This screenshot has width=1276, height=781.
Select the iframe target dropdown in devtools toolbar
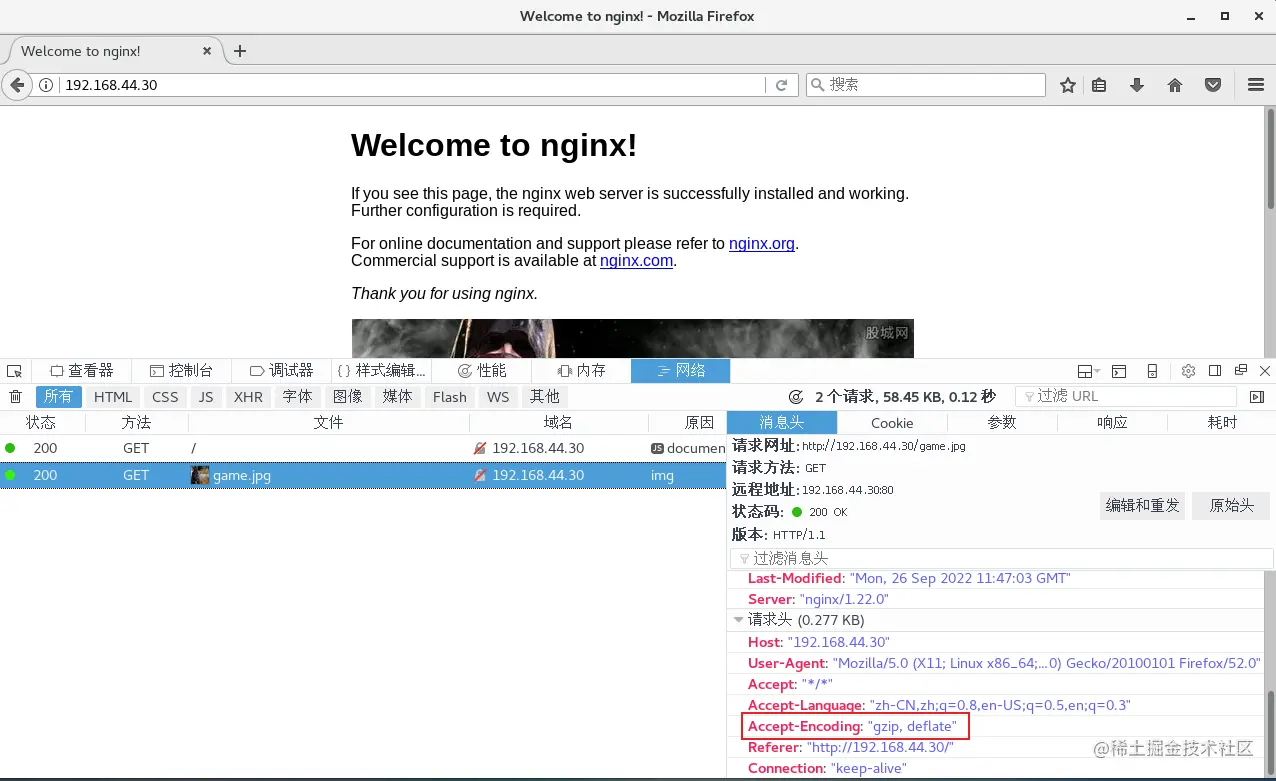[1088, 371]
